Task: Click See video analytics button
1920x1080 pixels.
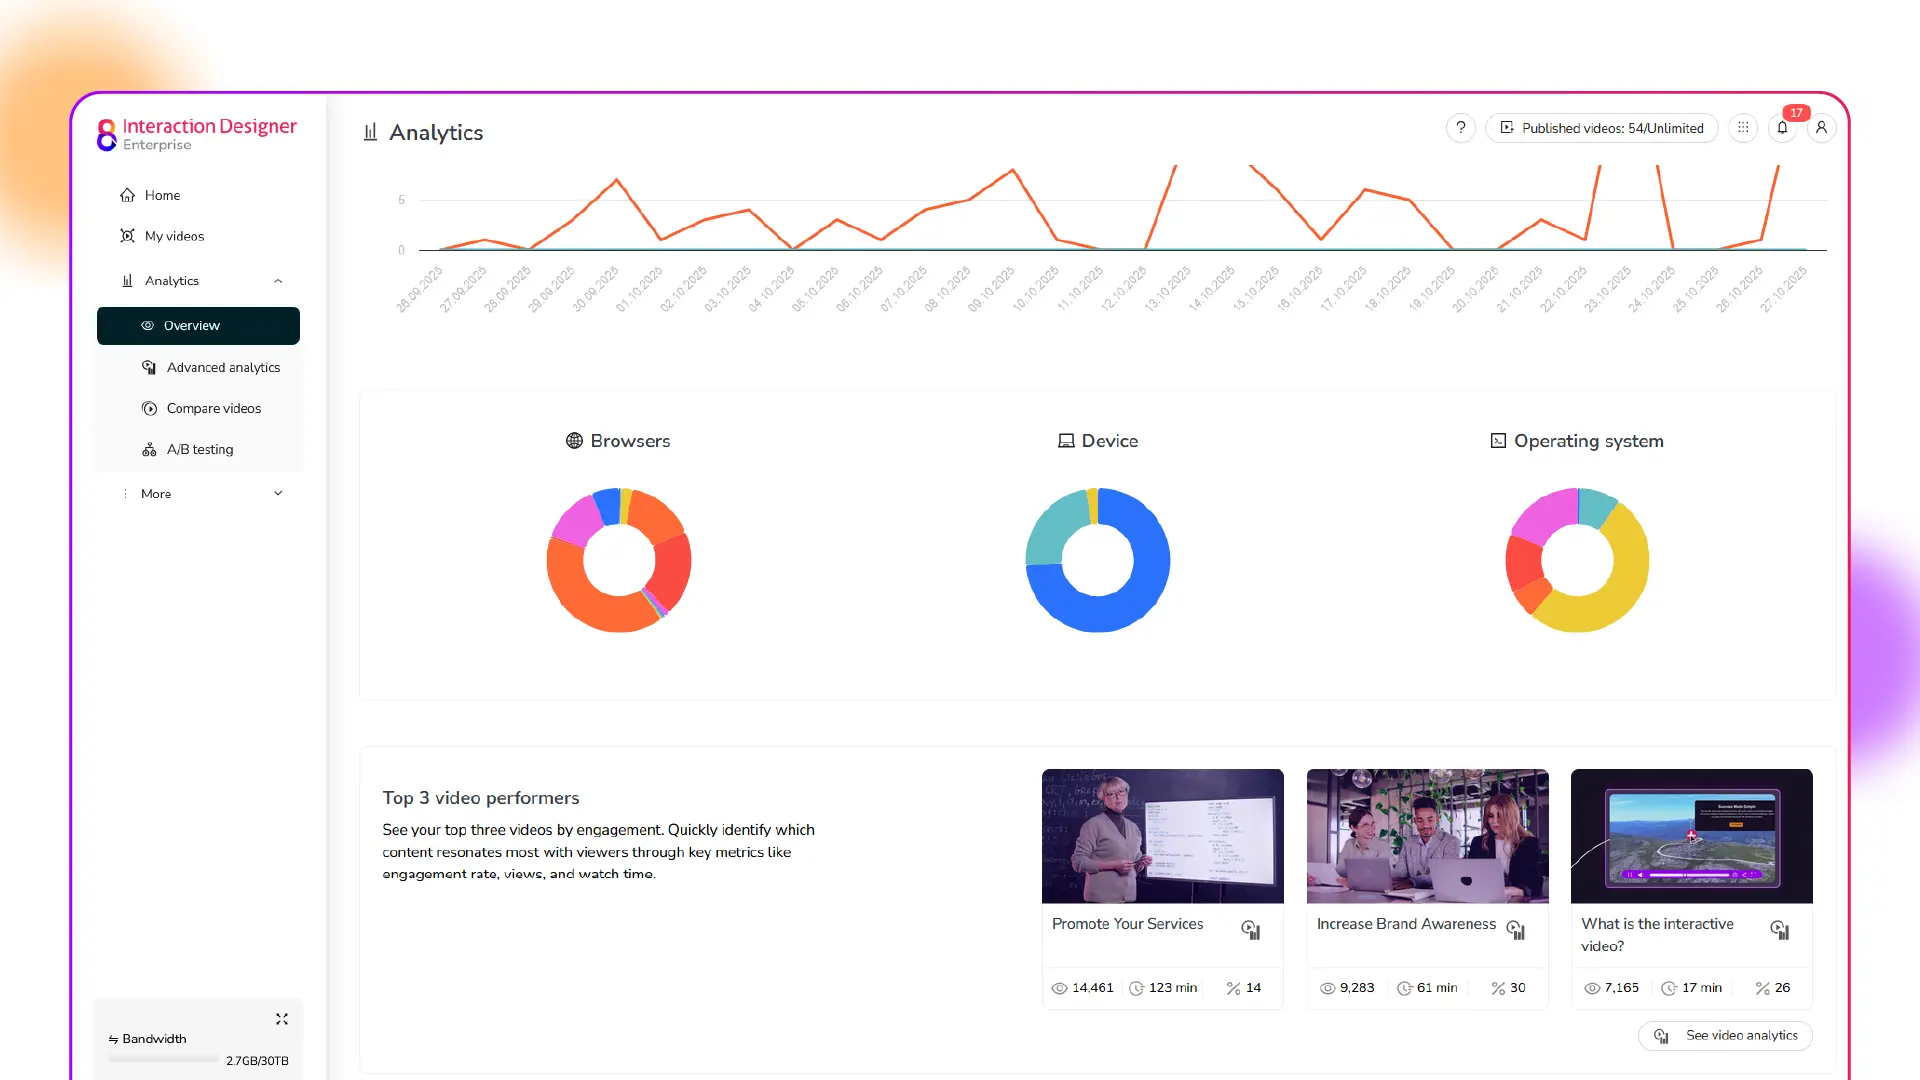Action: (1725, 1036)
